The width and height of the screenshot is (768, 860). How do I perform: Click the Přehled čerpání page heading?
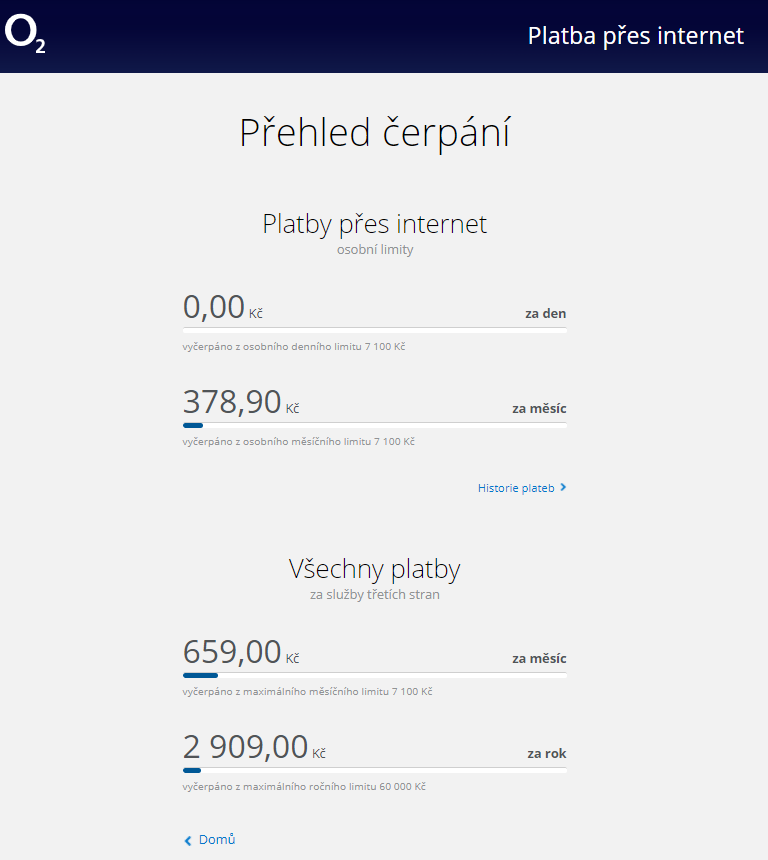coord(375,133)
